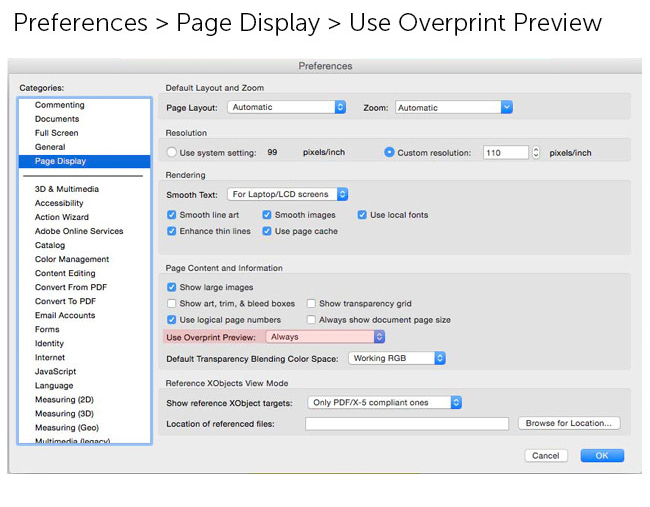650x507 pixels.
Task: Click the custom resolution value field
Action: point(506,153)
